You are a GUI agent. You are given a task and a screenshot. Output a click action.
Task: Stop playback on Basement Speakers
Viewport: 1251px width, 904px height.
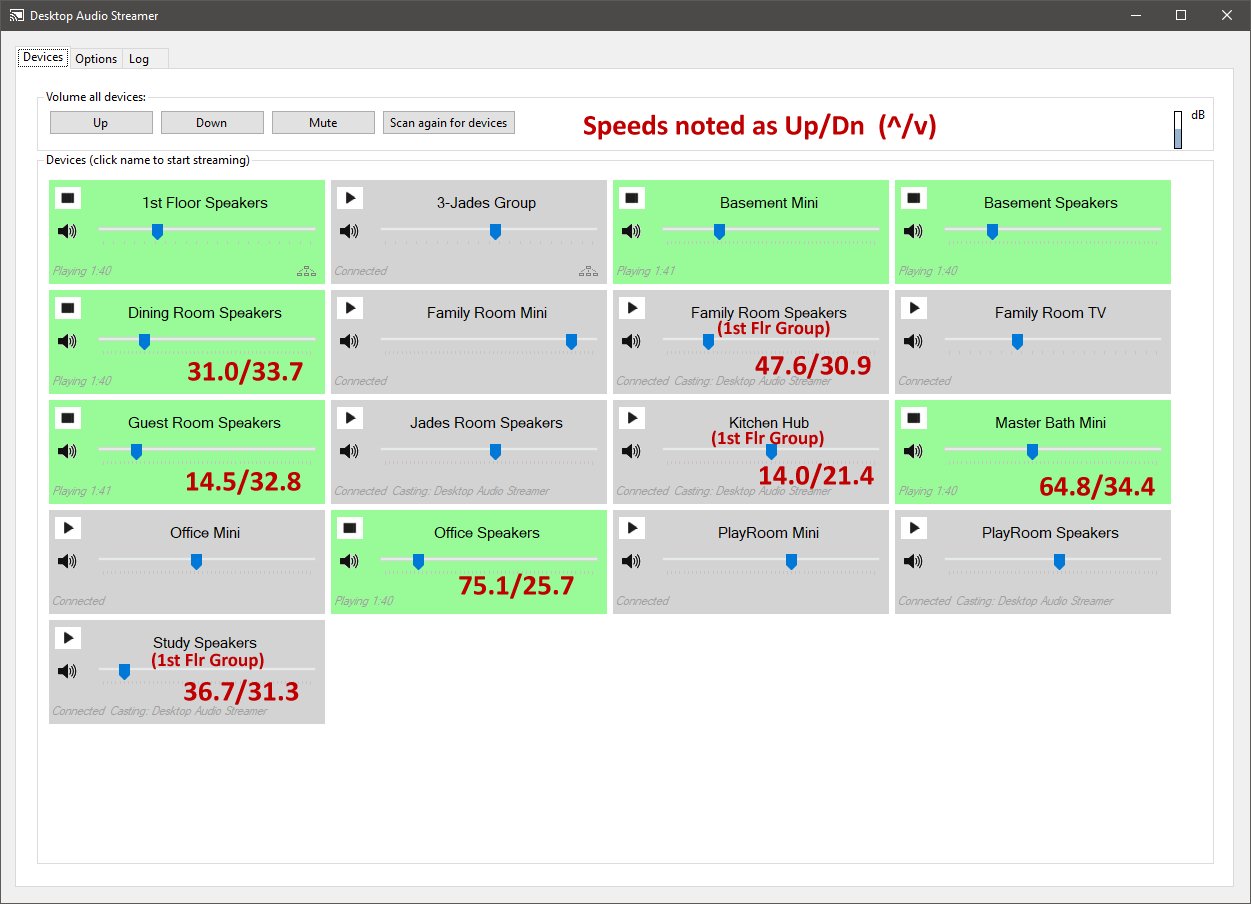pyautogui.click(x=914, y=198)
